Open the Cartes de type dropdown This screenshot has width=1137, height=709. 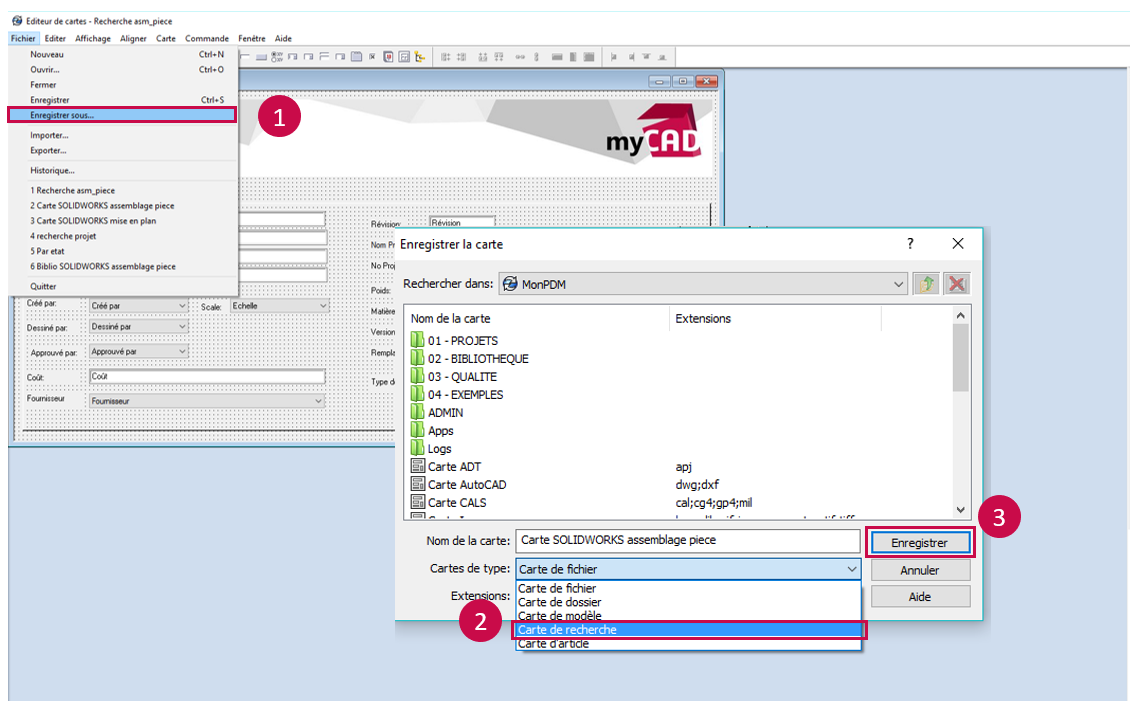tap(852, 569)
